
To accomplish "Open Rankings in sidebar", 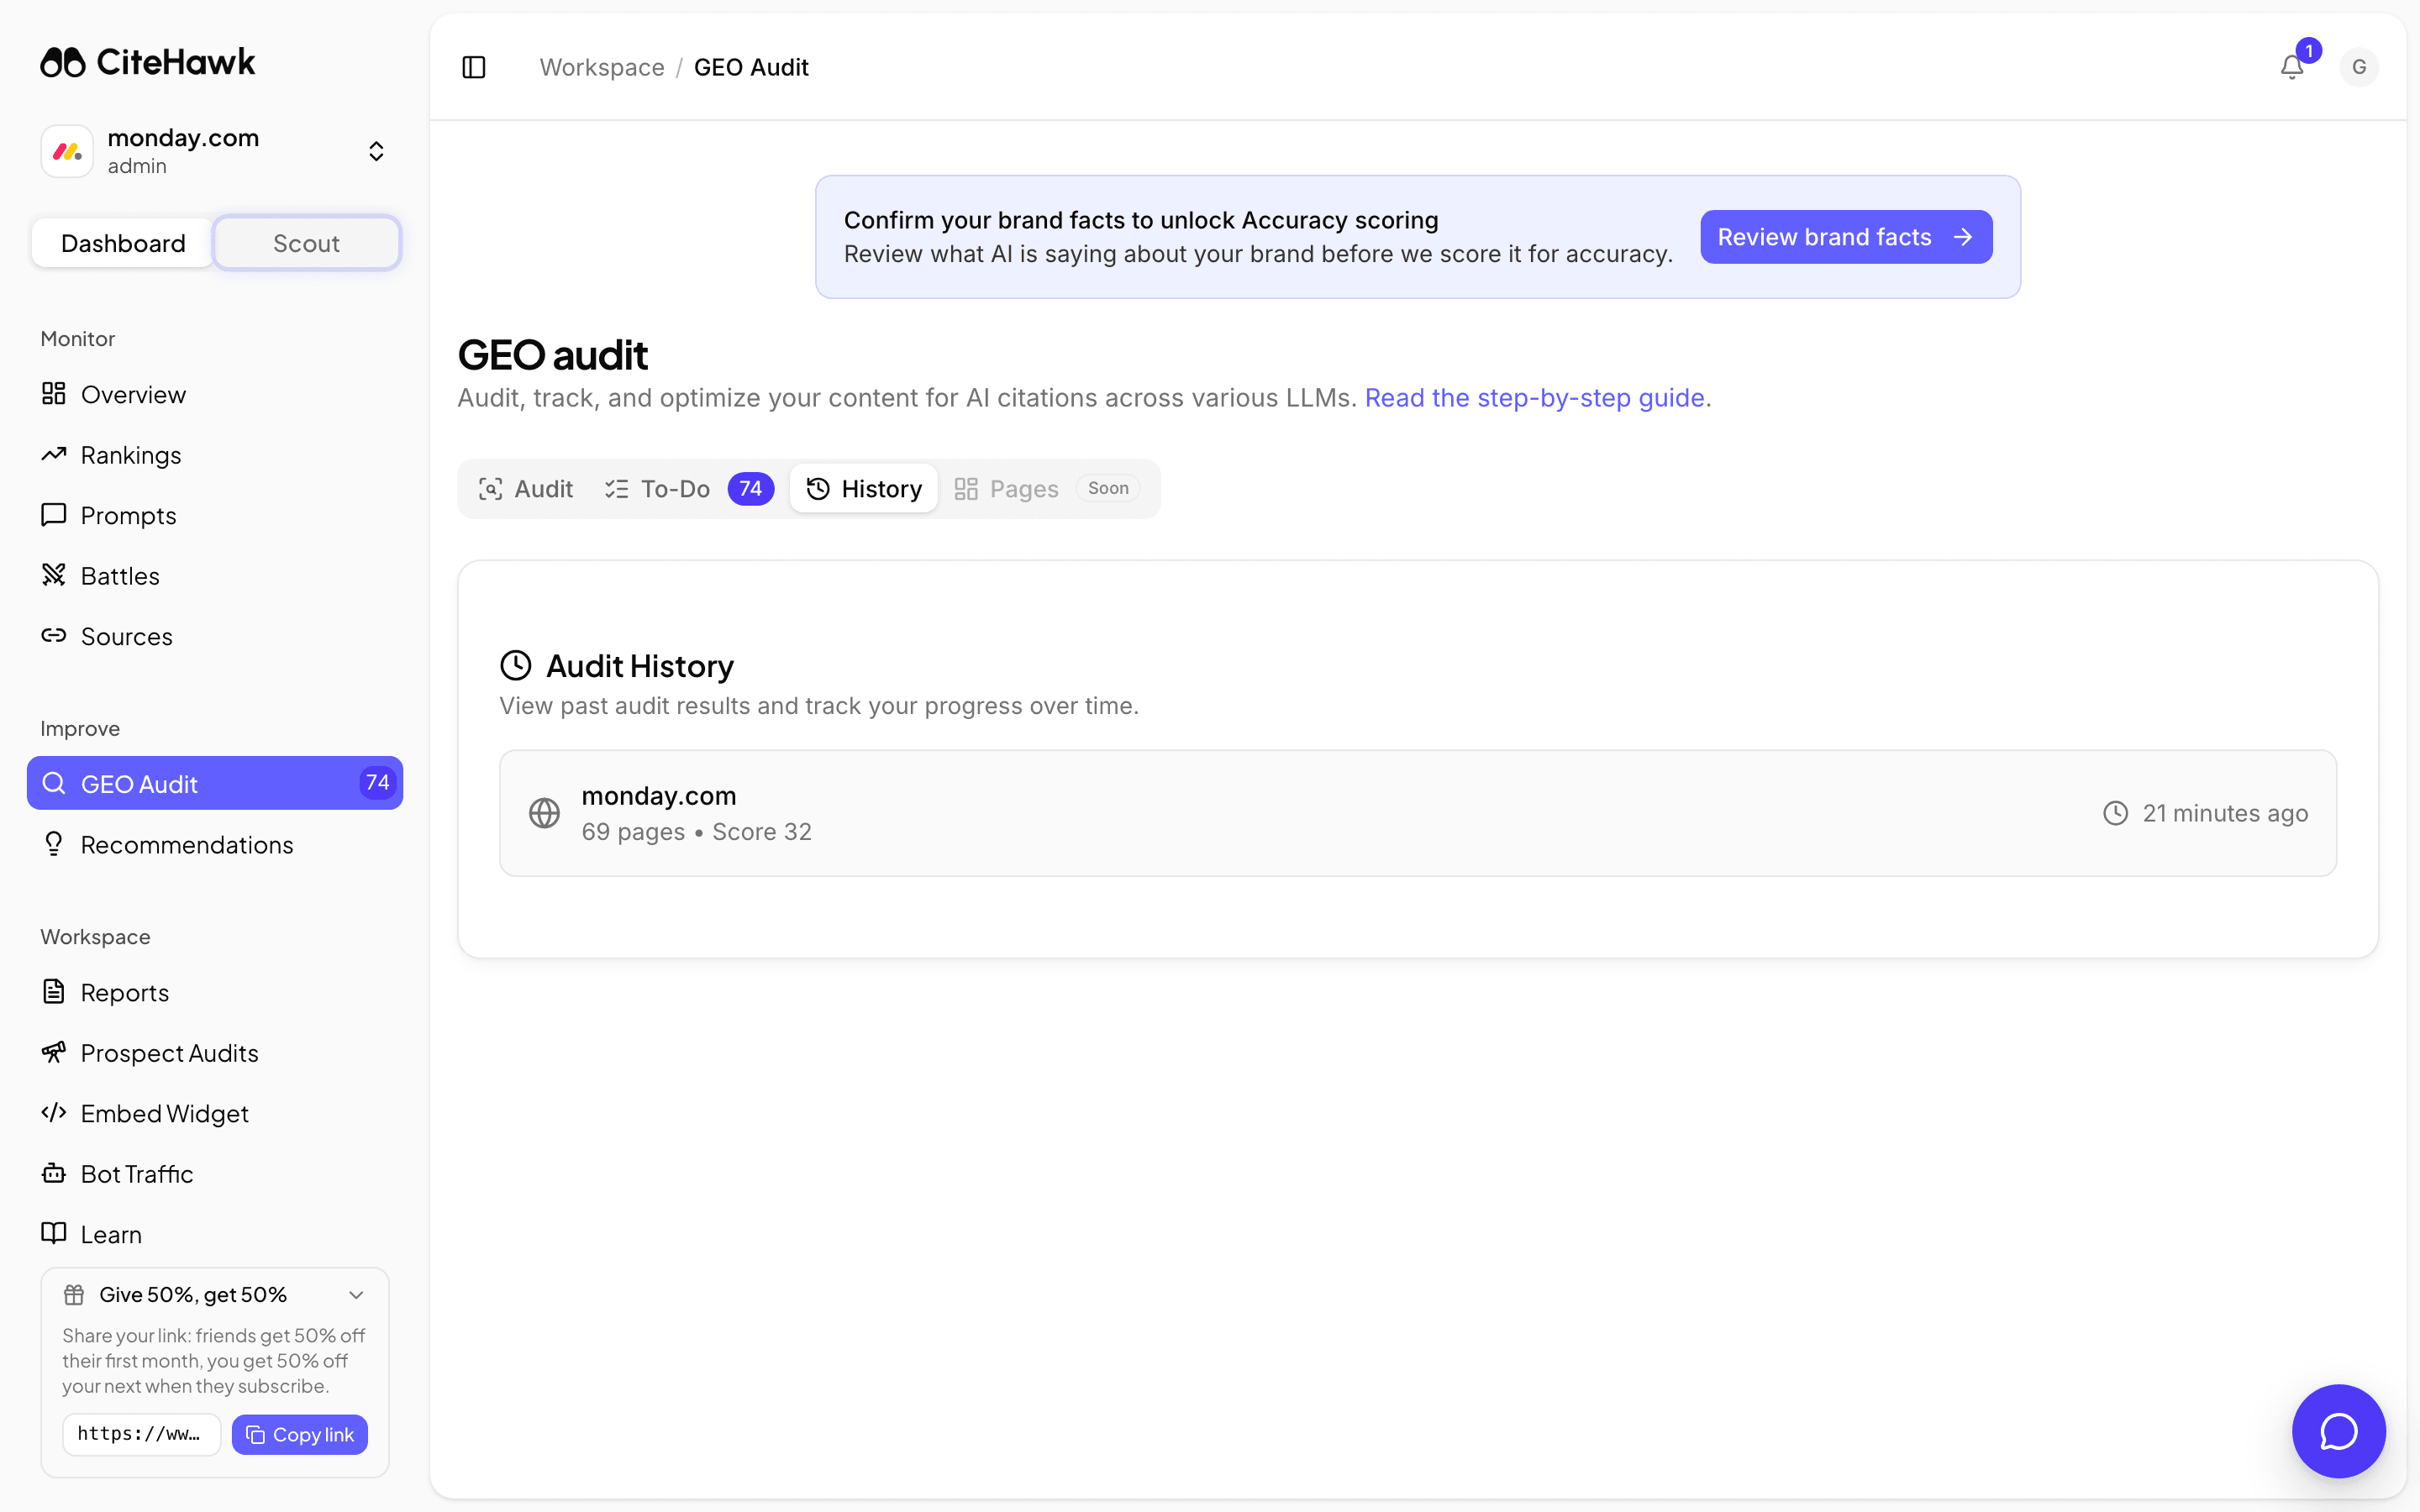I will click(215, 455).
